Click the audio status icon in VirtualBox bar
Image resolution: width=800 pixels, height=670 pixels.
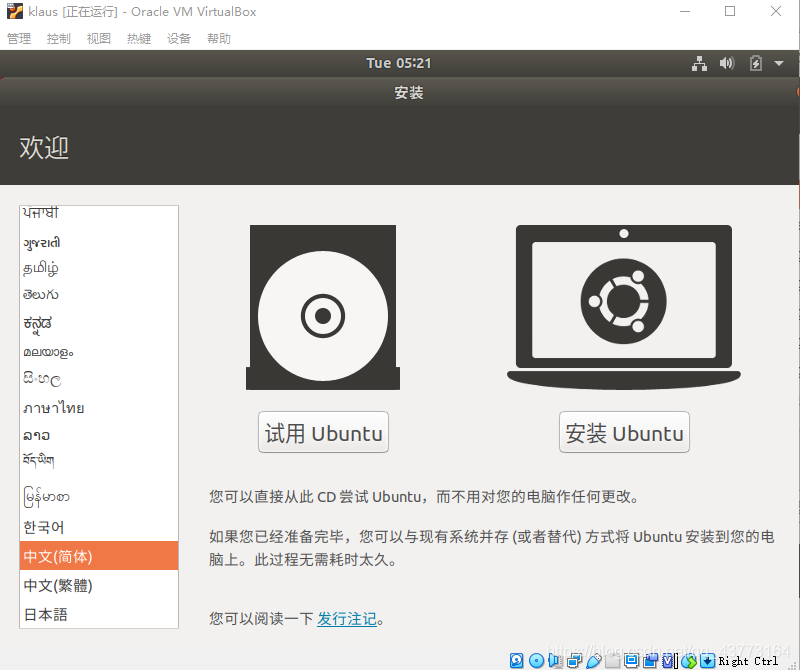coord(555,660)
